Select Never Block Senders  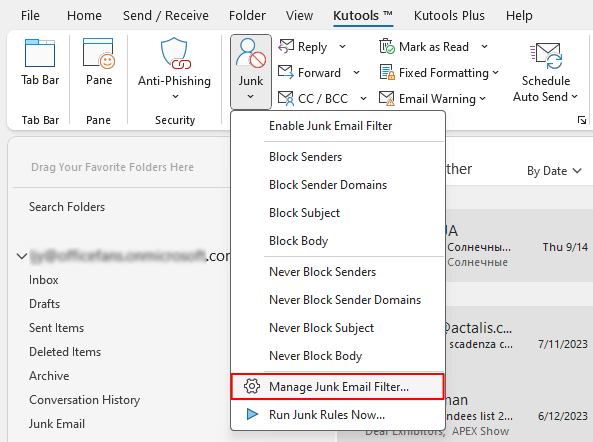click(338, 271)
